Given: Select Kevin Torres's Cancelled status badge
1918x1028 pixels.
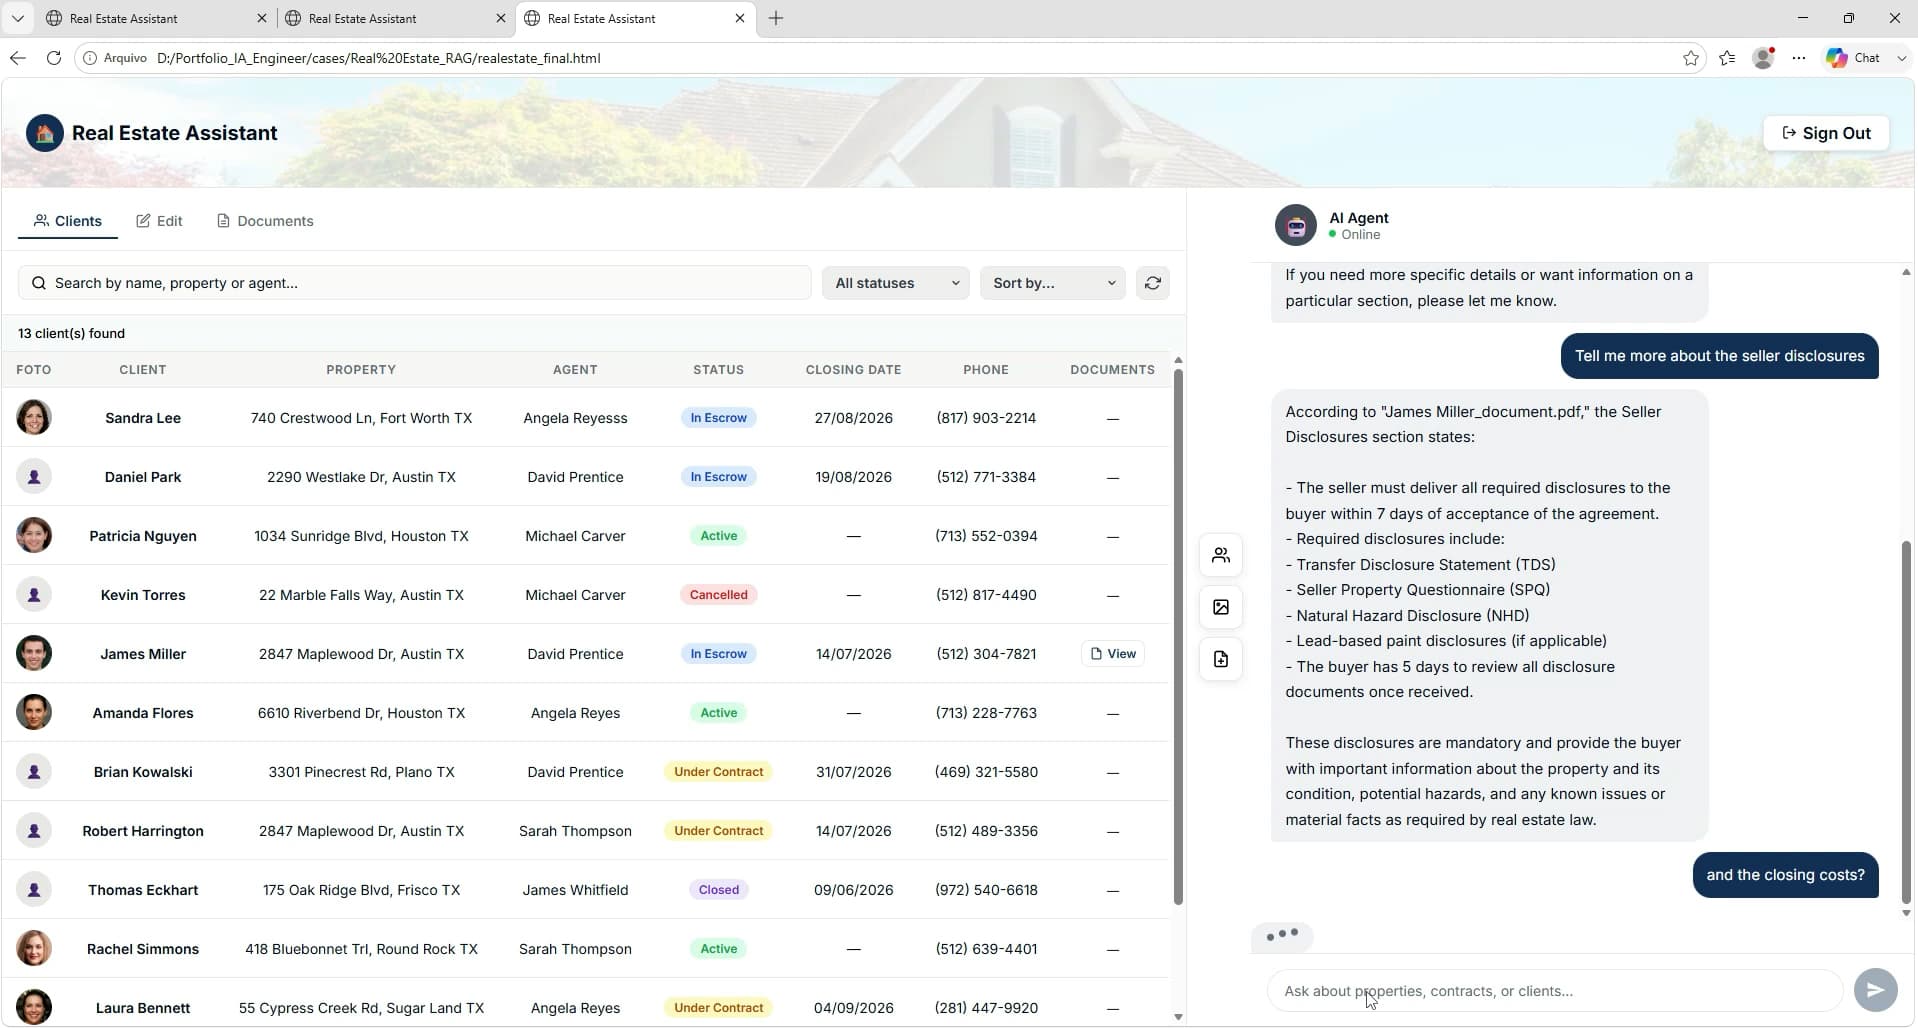Looking at the screenshot, I should pyautogui.click(x=718, y=594).
